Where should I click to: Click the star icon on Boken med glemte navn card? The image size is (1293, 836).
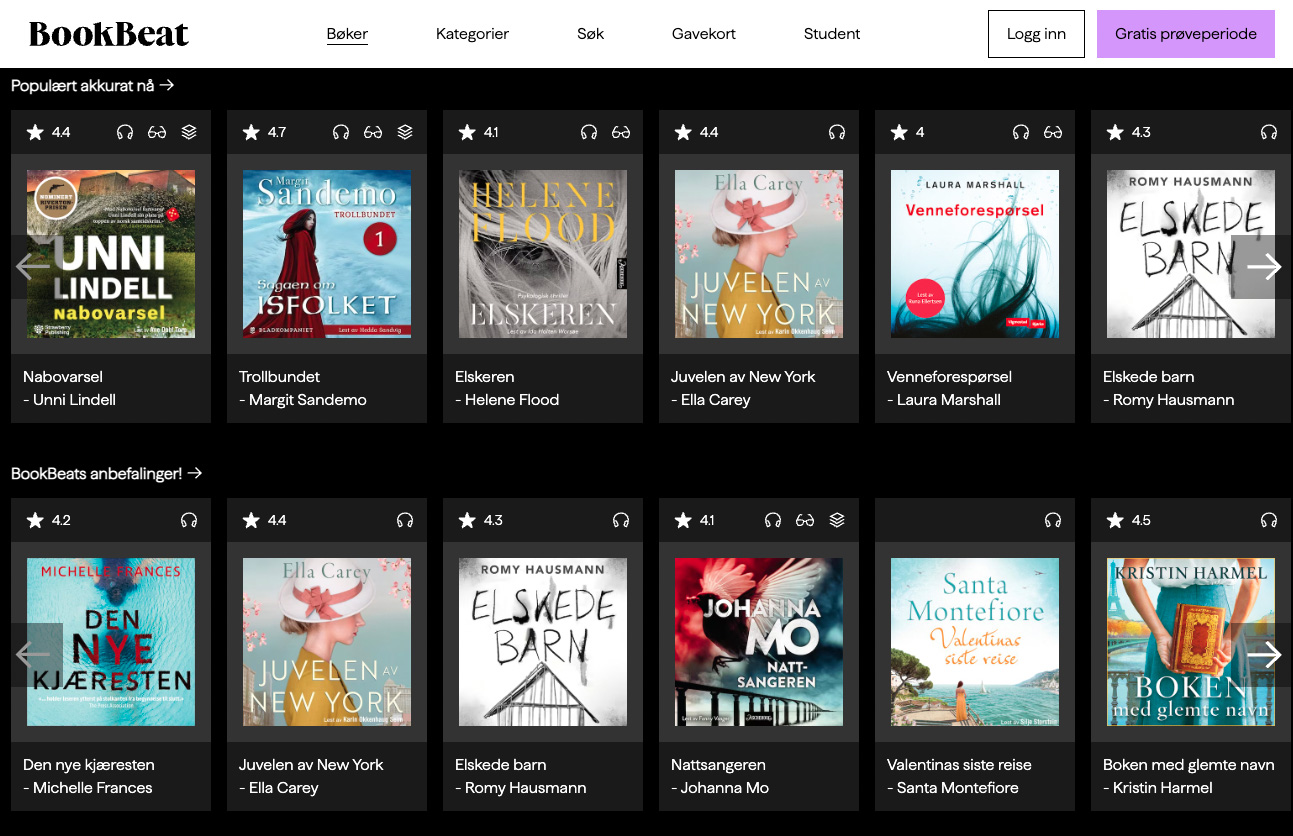1115,520
